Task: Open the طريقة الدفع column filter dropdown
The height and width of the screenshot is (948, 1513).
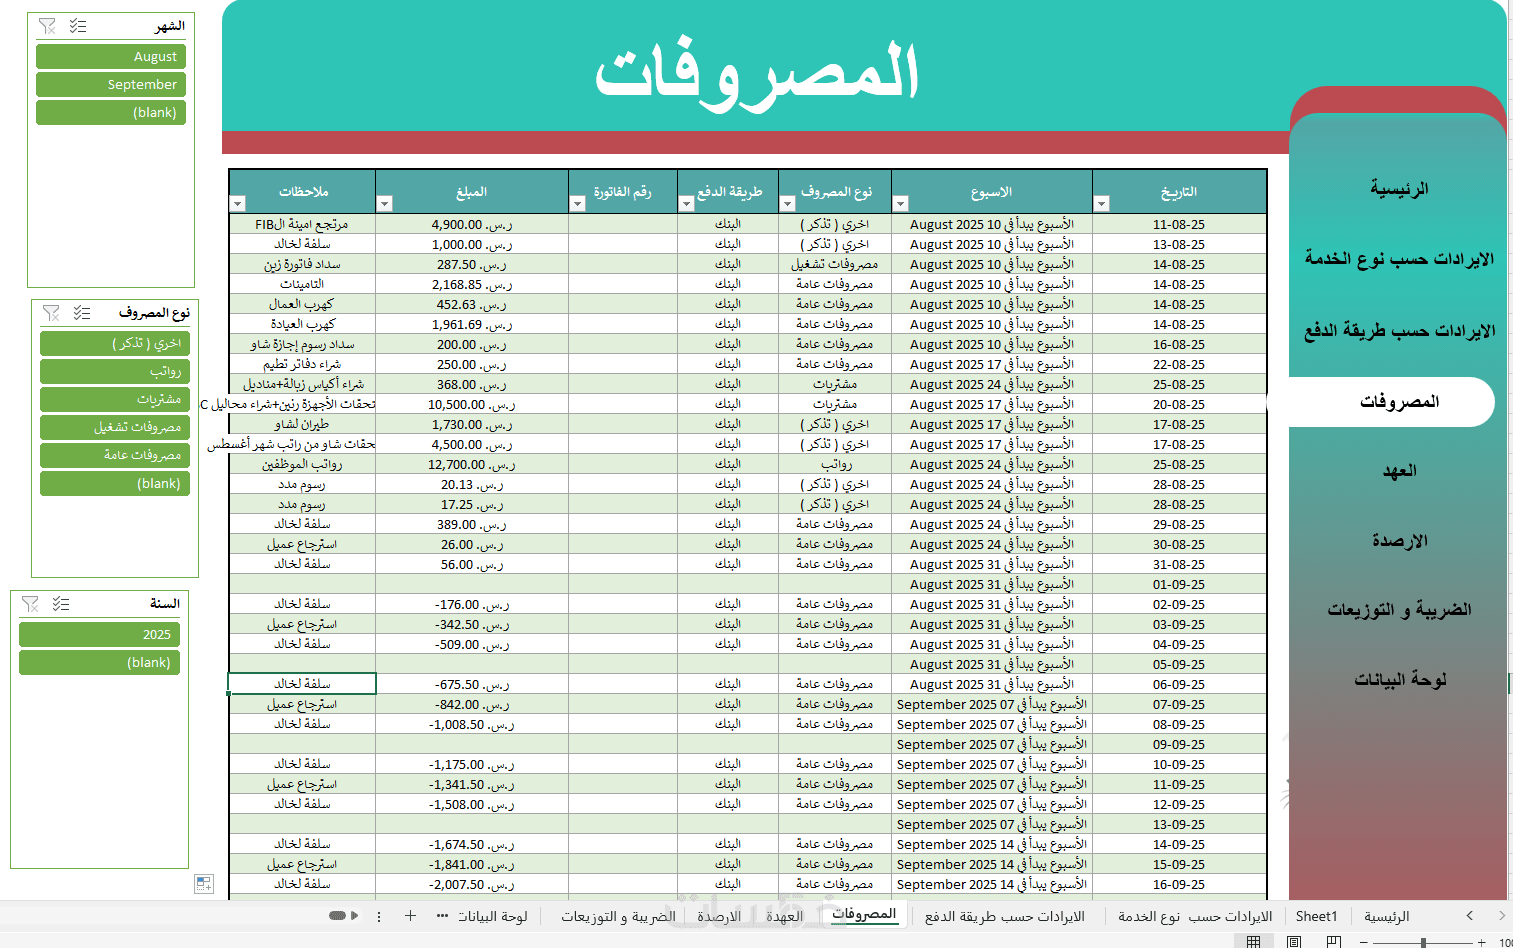Action: point(686,203)
